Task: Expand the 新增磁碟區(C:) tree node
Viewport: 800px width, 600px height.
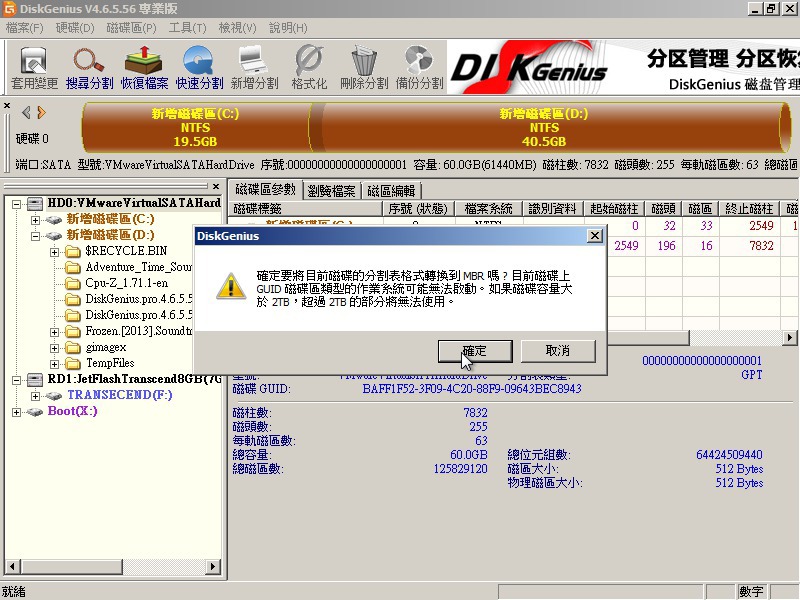Action: pyautogui.click(x=36, y=219)
